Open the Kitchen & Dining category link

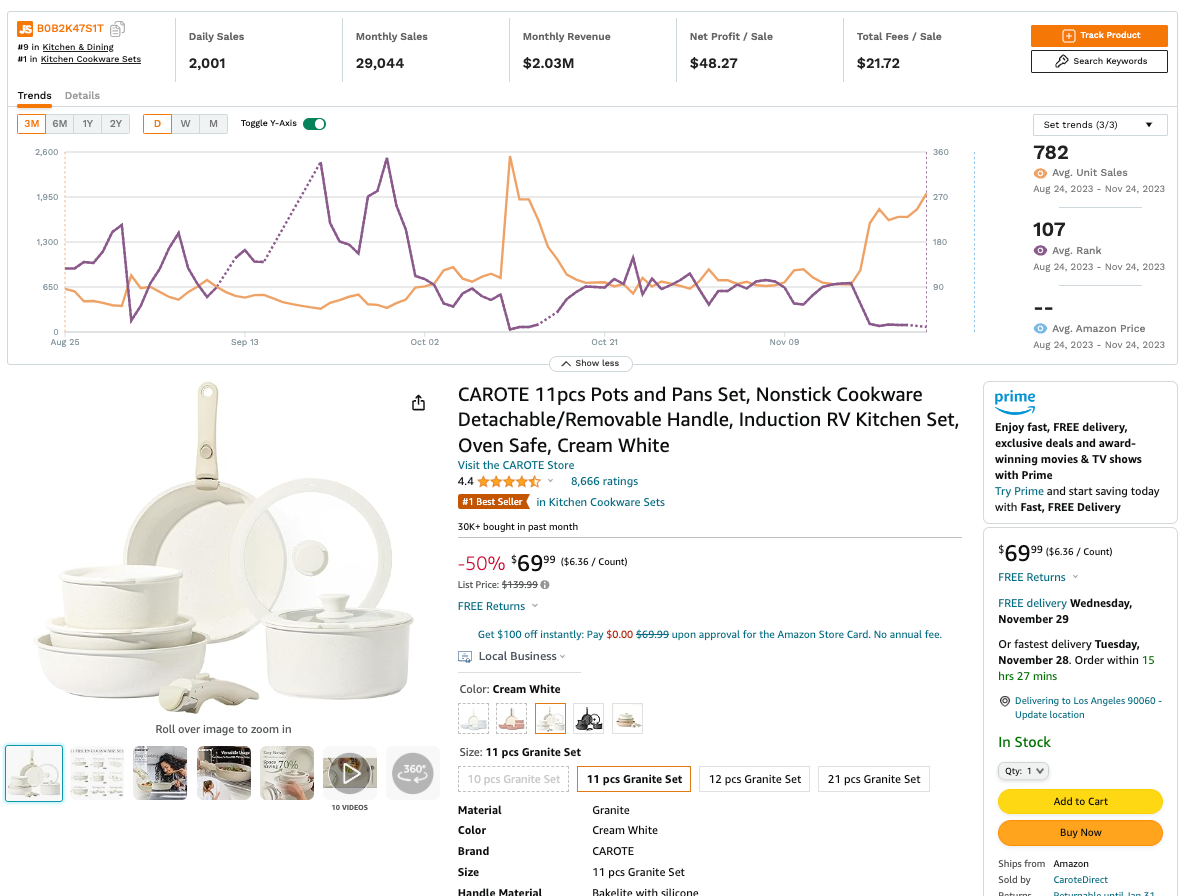(x=78, y=47)
